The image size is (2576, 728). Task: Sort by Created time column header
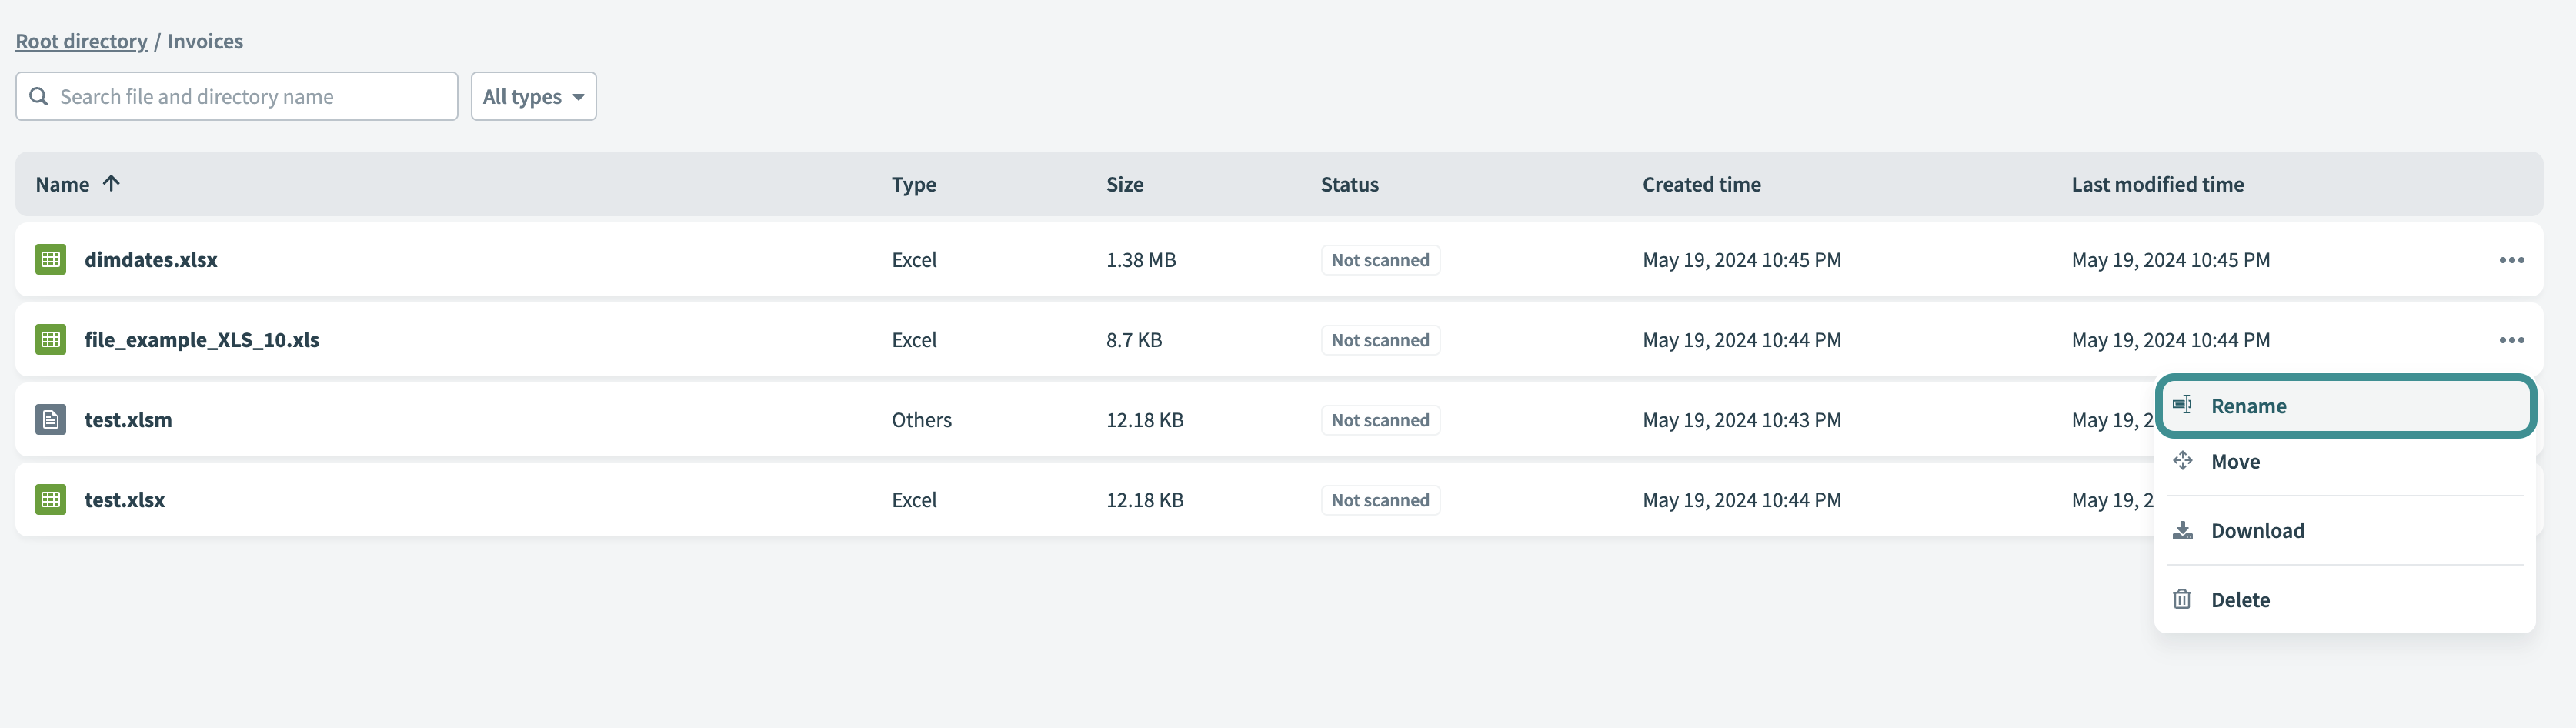pyautogui.click(x=1701, y=184)
